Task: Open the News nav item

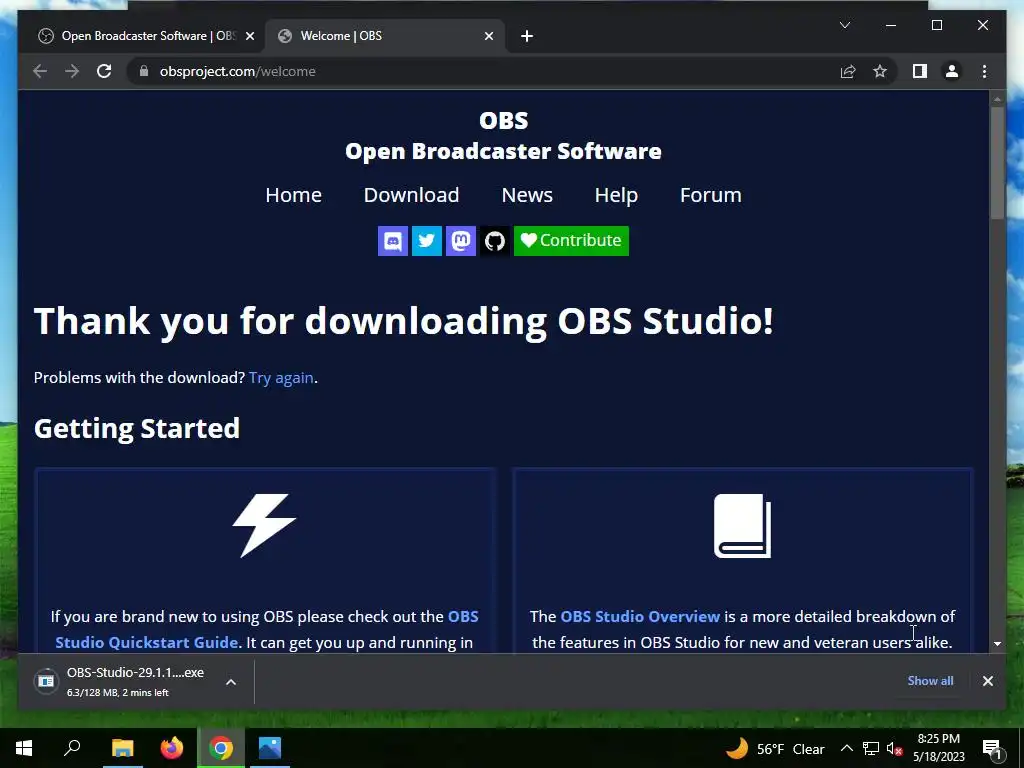Action: coord(527,195)
